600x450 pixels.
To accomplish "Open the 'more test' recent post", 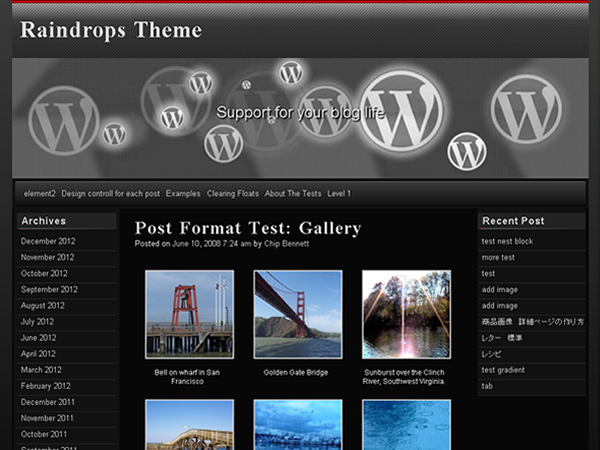I will click(497, 257).
